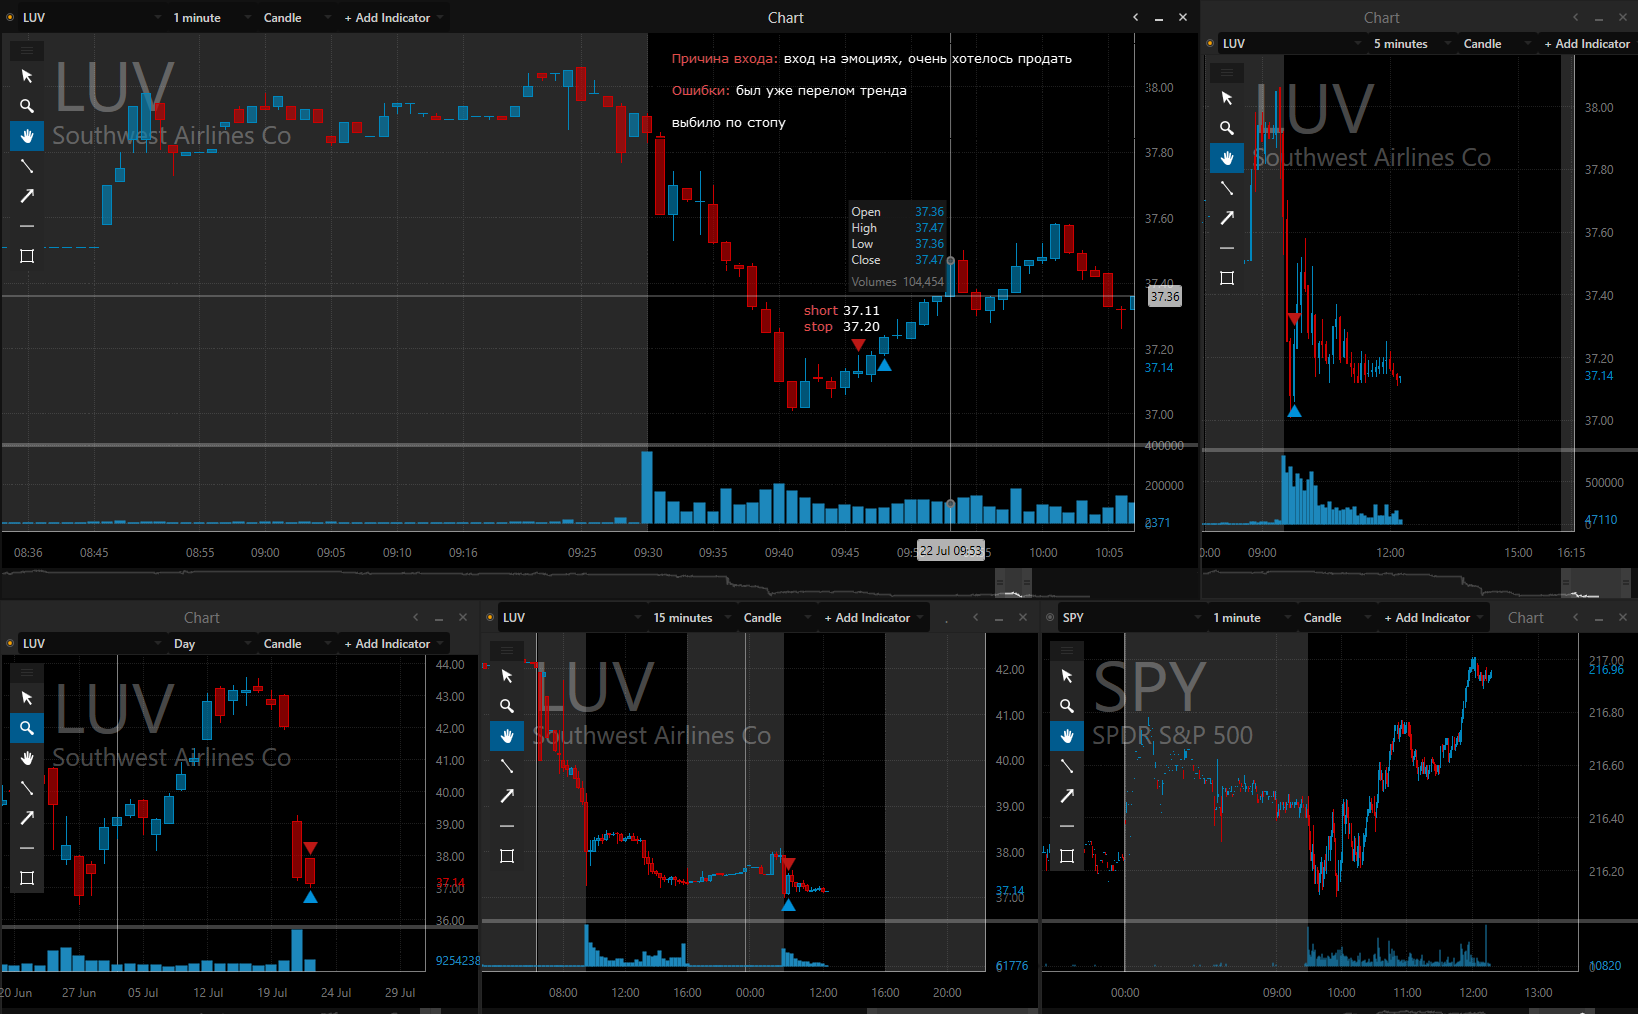Select pointer tool in SPY chart
The image size is (1638, 1014).
(x=1067, y=676)
